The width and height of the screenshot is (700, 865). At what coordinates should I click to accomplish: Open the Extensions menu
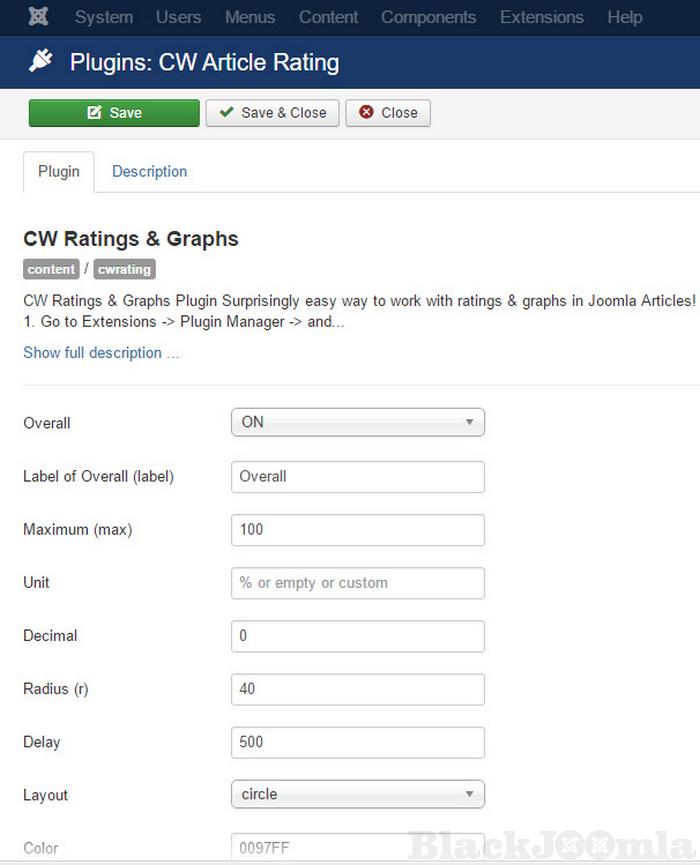pos(541,17)
